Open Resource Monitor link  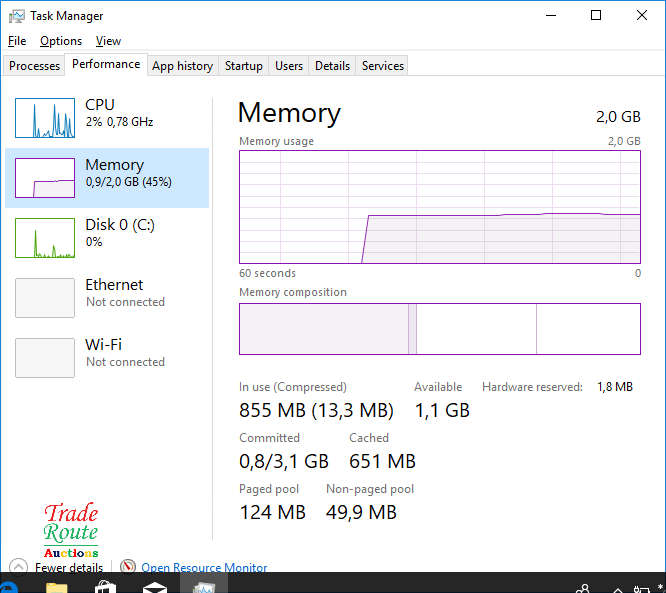[x=204, y=567]
